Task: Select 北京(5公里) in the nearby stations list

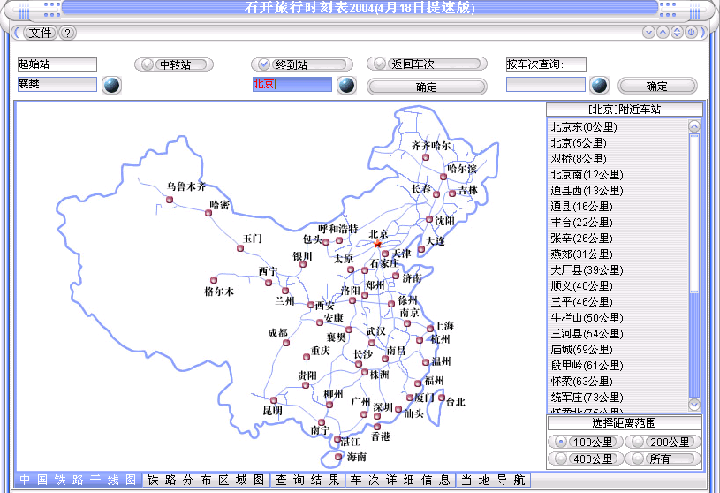Action: 618,143
